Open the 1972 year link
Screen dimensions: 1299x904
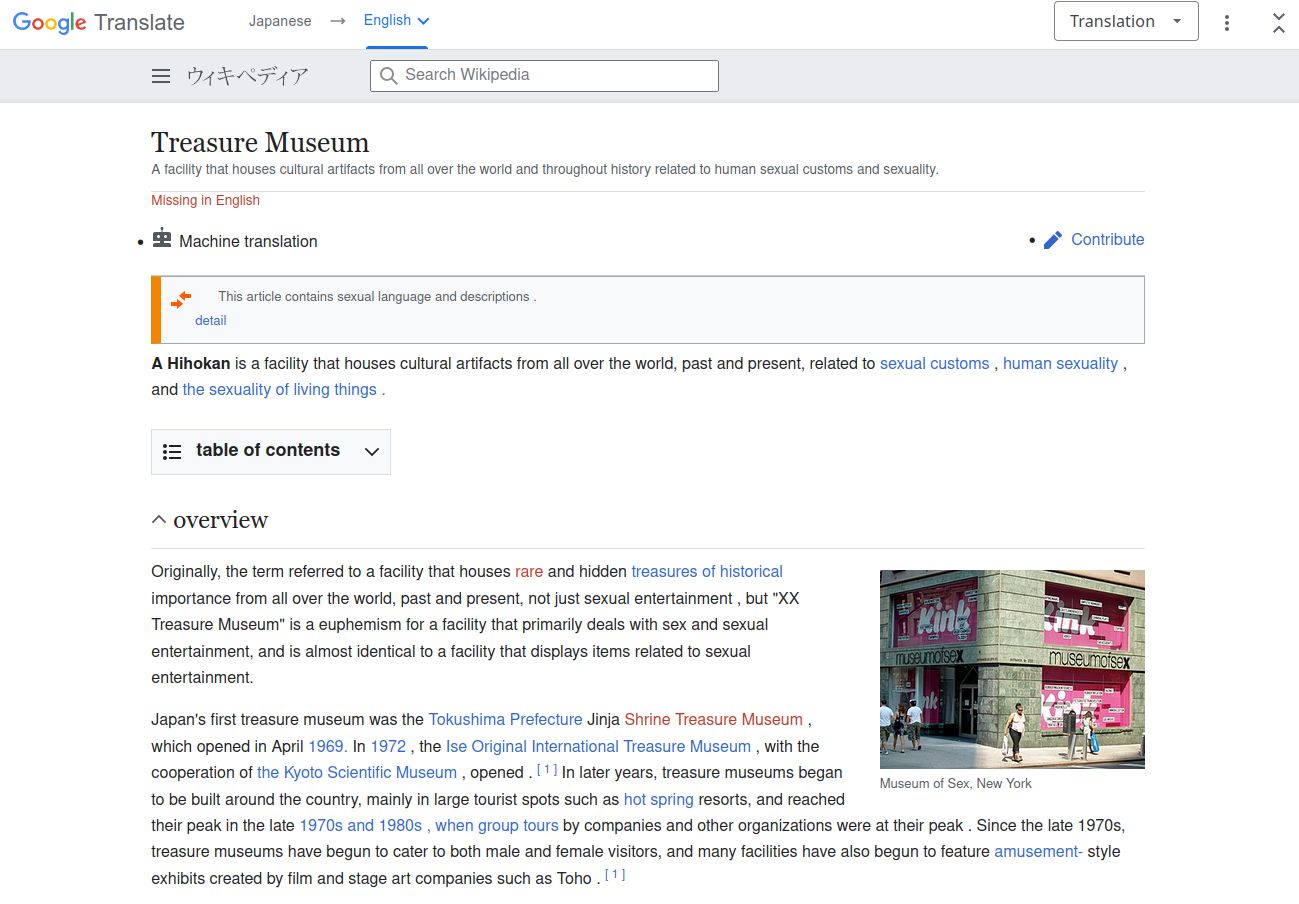[x=389, y=747]
